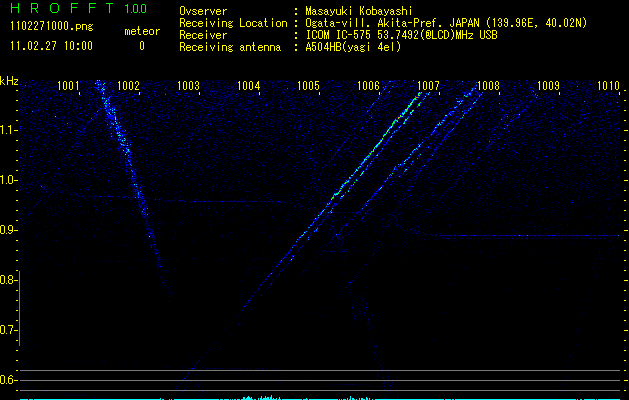Click time marker 1005
Image resolution: width=629 pixels, height=400 pixels.
308,85
